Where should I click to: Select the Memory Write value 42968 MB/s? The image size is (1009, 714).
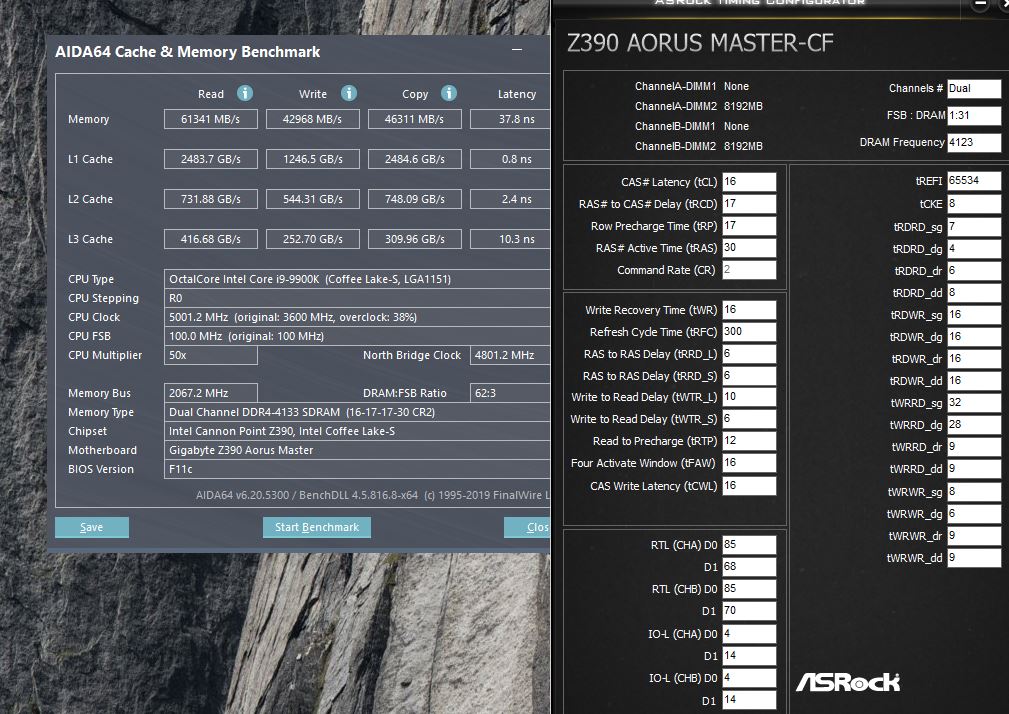[x=312, y=119]
